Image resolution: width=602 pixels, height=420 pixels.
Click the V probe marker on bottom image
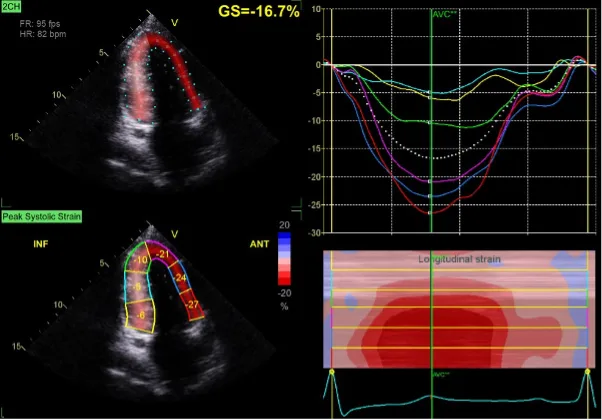[x=174, y=234]
